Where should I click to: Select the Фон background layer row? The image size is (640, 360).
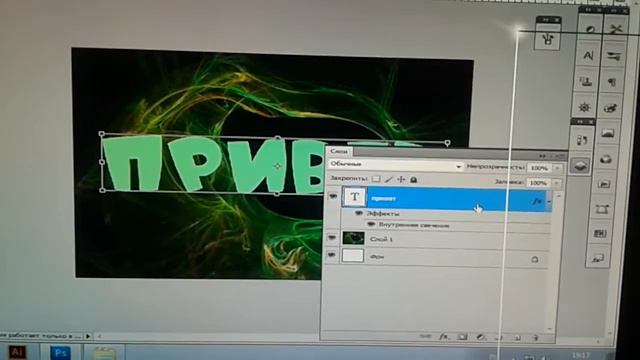pos(445,257)
